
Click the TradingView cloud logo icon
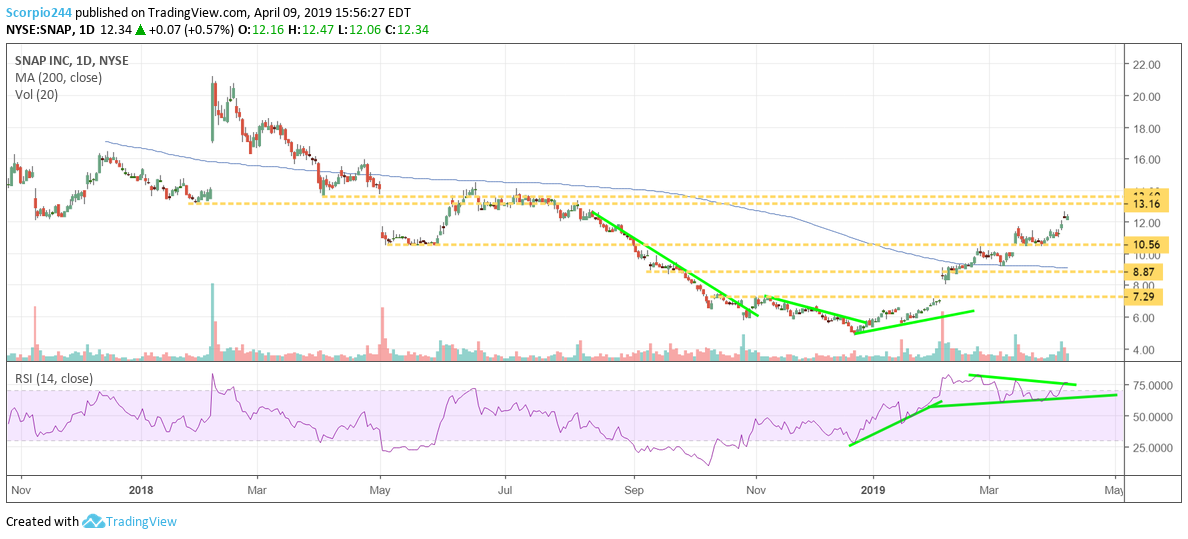coord(93,521)
